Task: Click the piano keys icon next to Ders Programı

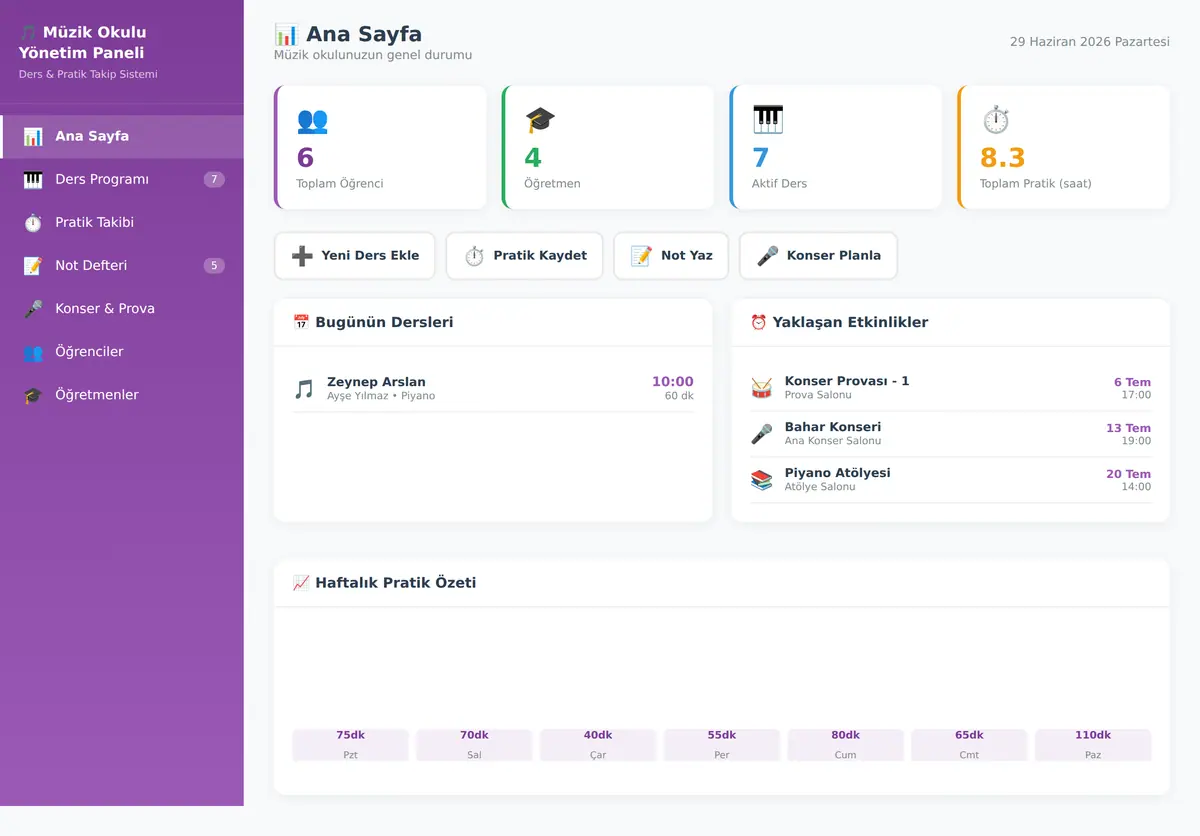Action: click(33, 180)
